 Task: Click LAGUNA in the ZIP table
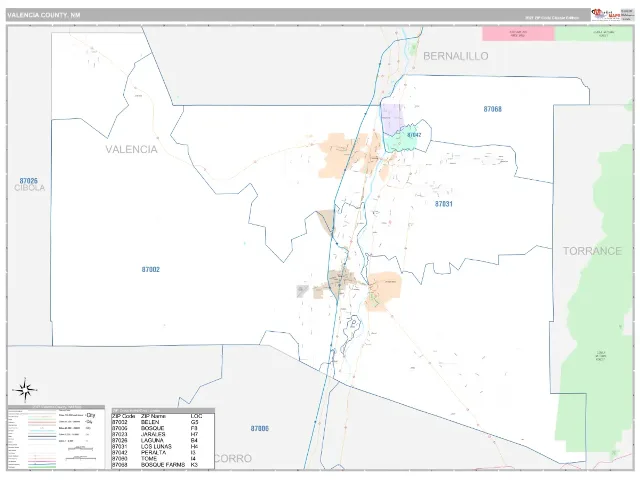pos(152,440)
